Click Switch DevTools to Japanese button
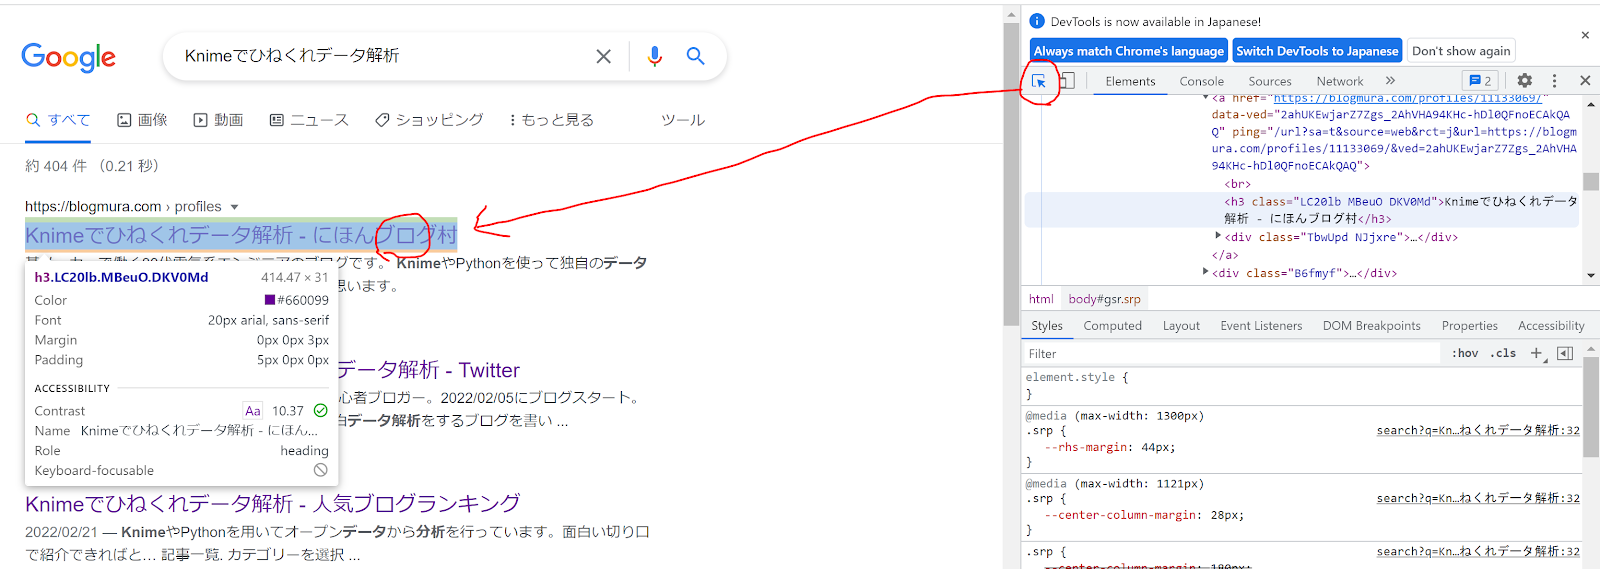The width and height of the screenshot is (1600, 569). coord(1317,51)
